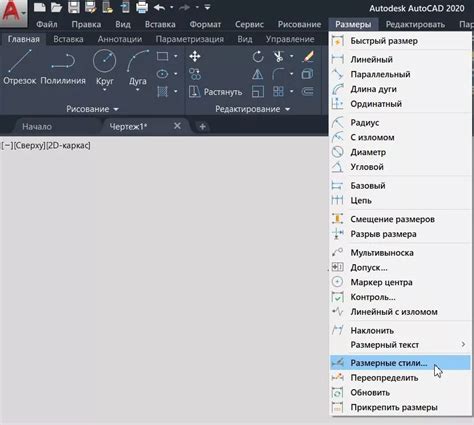Expand the Рисование panel flyout
Viewport: 474px width, 425px height.
[92, 109]
